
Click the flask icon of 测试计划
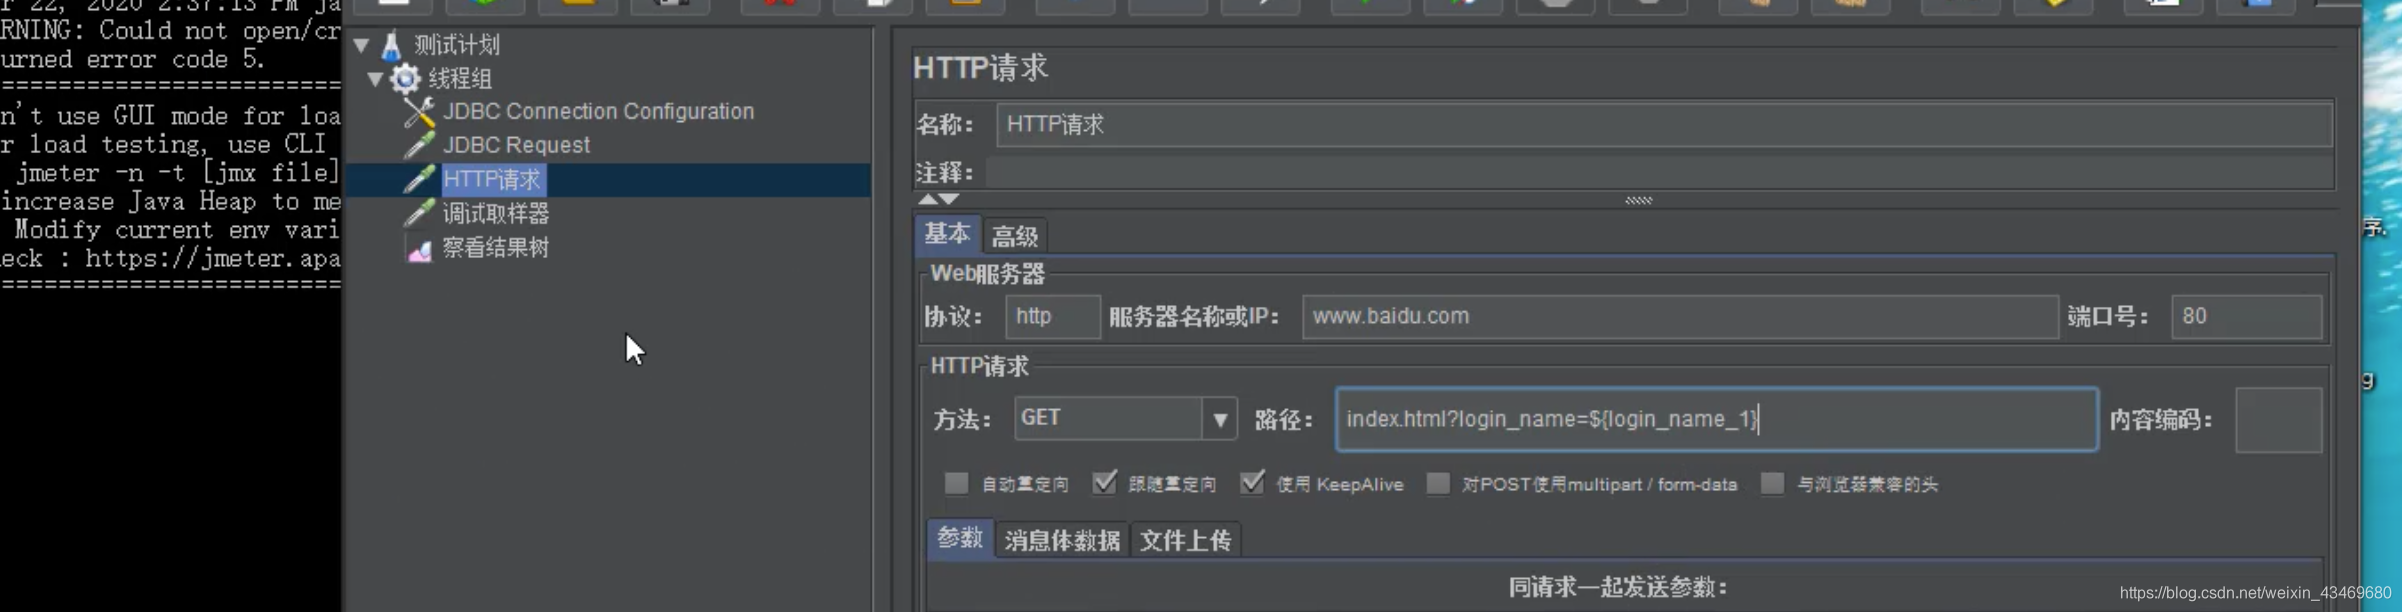392,45
